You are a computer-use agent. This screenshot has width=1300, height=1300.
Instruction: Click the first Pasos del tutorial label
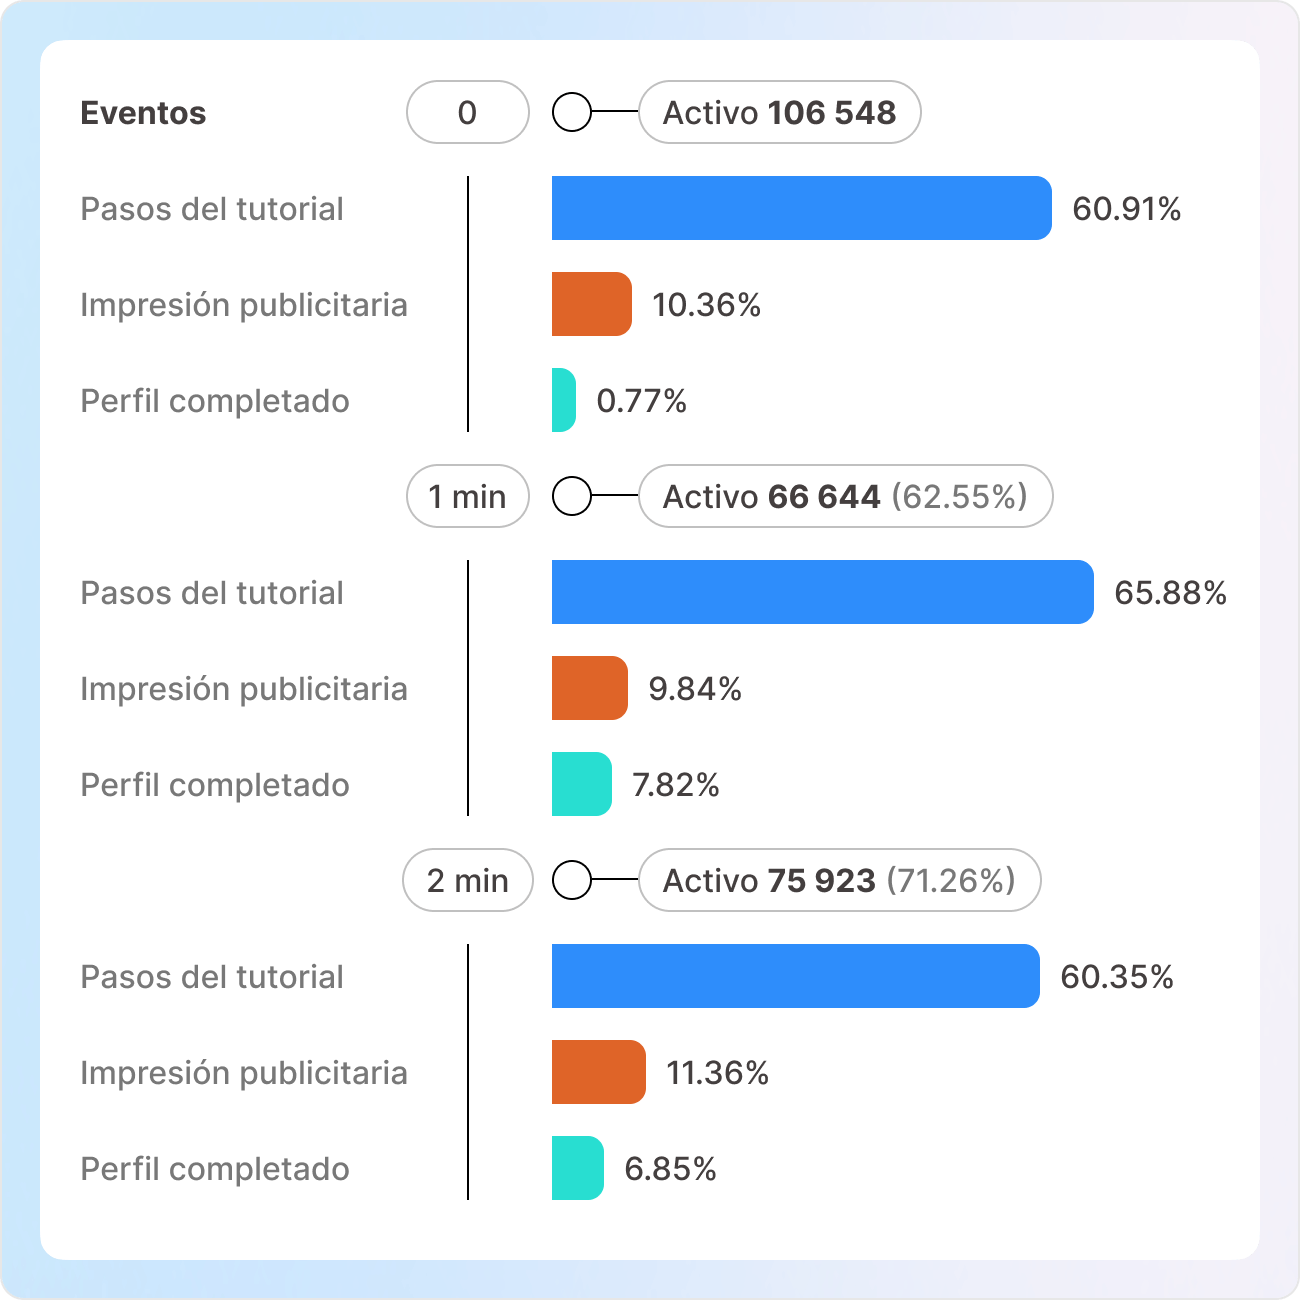pos(212,209)
